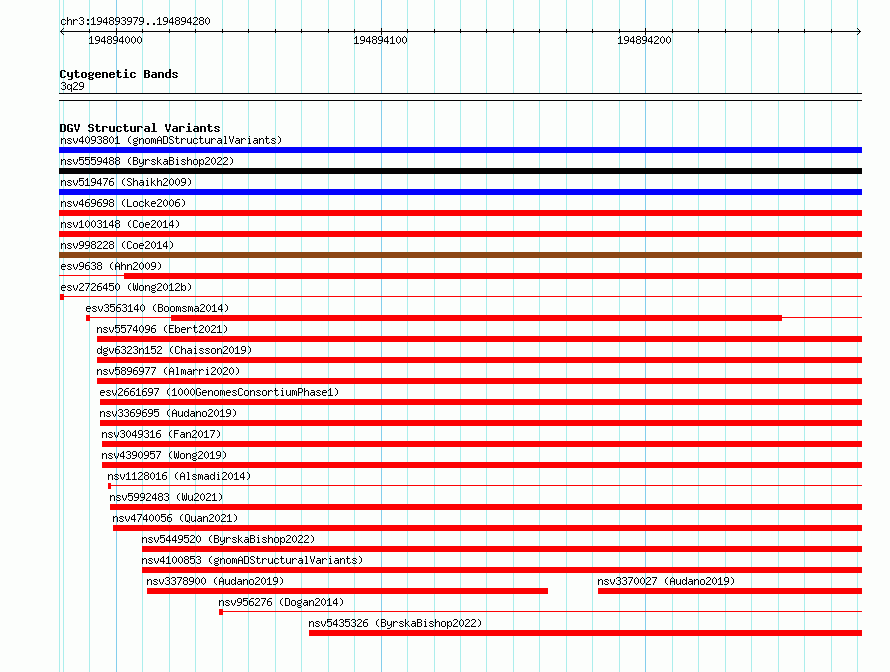Open variant nsv4100853 (gnomADStructuralVariants) label
Screen dimensions: 890x672
coord(252,560)
